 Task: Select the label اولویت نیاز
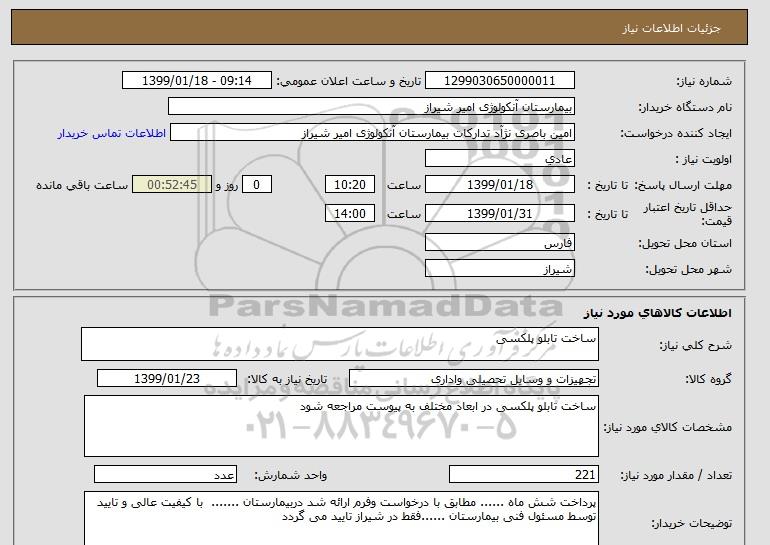tap(704, 159)
